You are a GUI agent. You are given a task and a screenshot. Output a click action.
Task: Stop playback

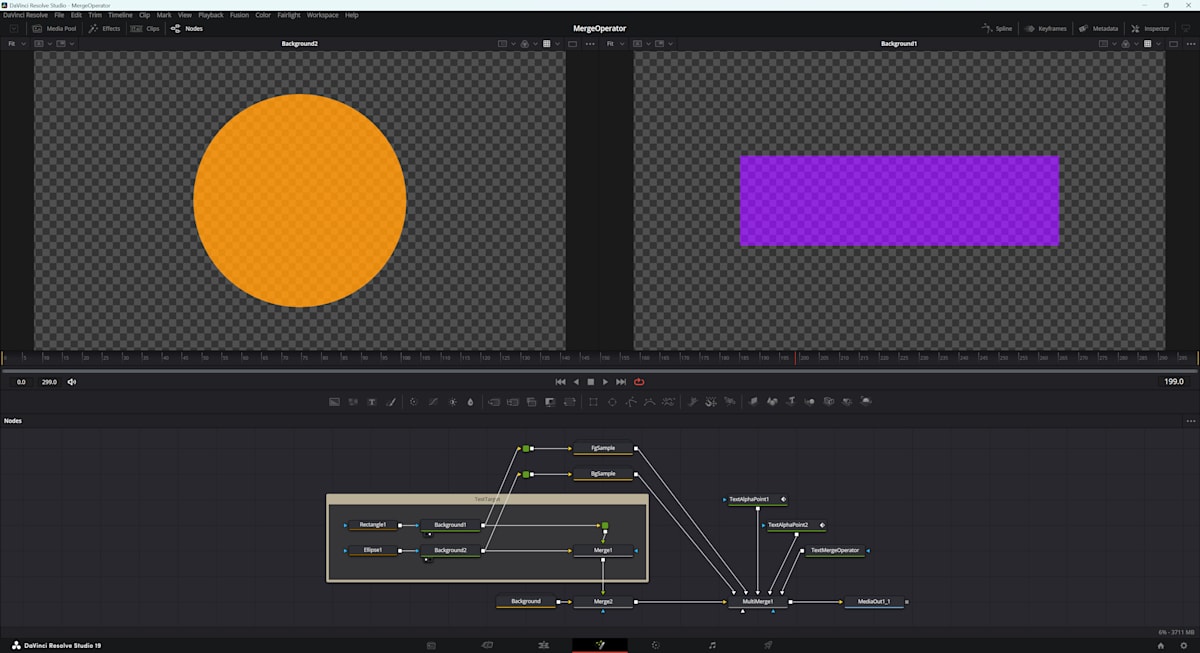pyautogui.click(x=590, y=382)
